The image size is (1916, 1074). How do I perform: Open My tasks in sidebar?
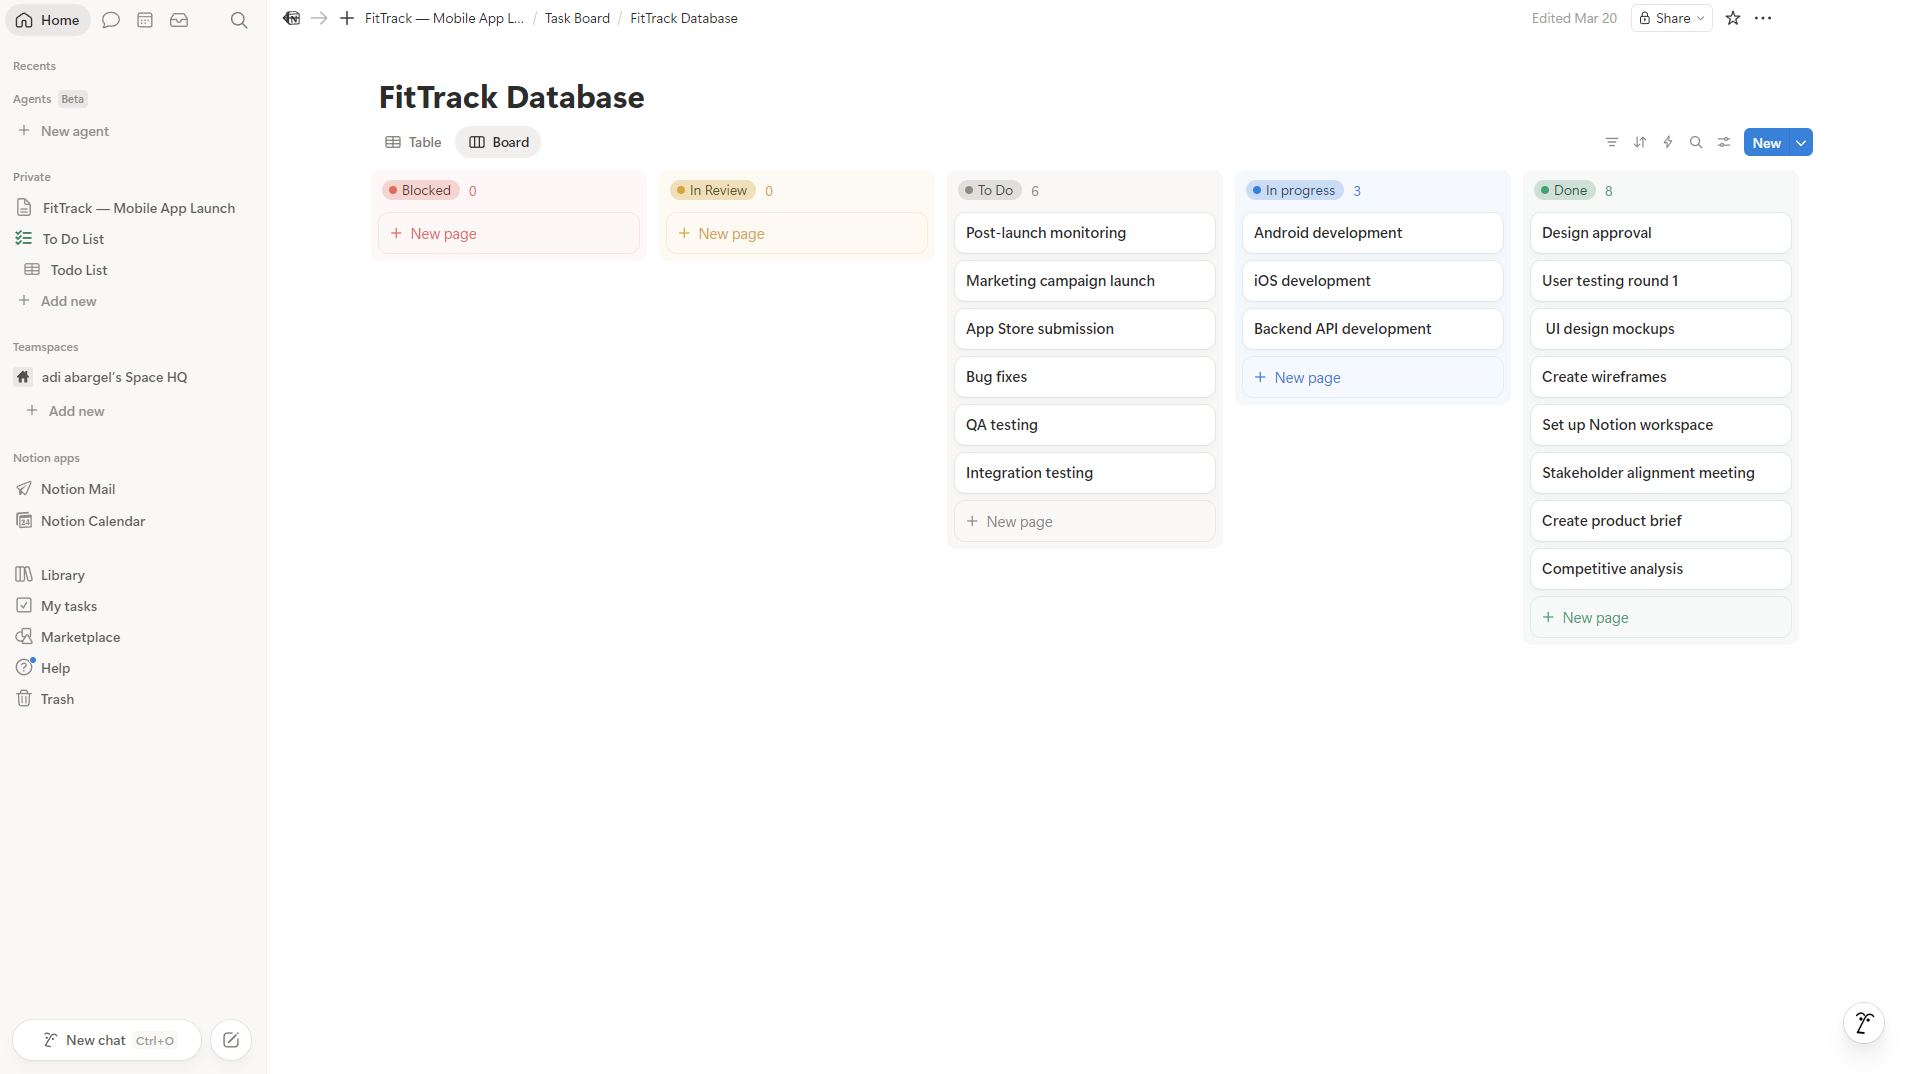[x=69, y=606]
